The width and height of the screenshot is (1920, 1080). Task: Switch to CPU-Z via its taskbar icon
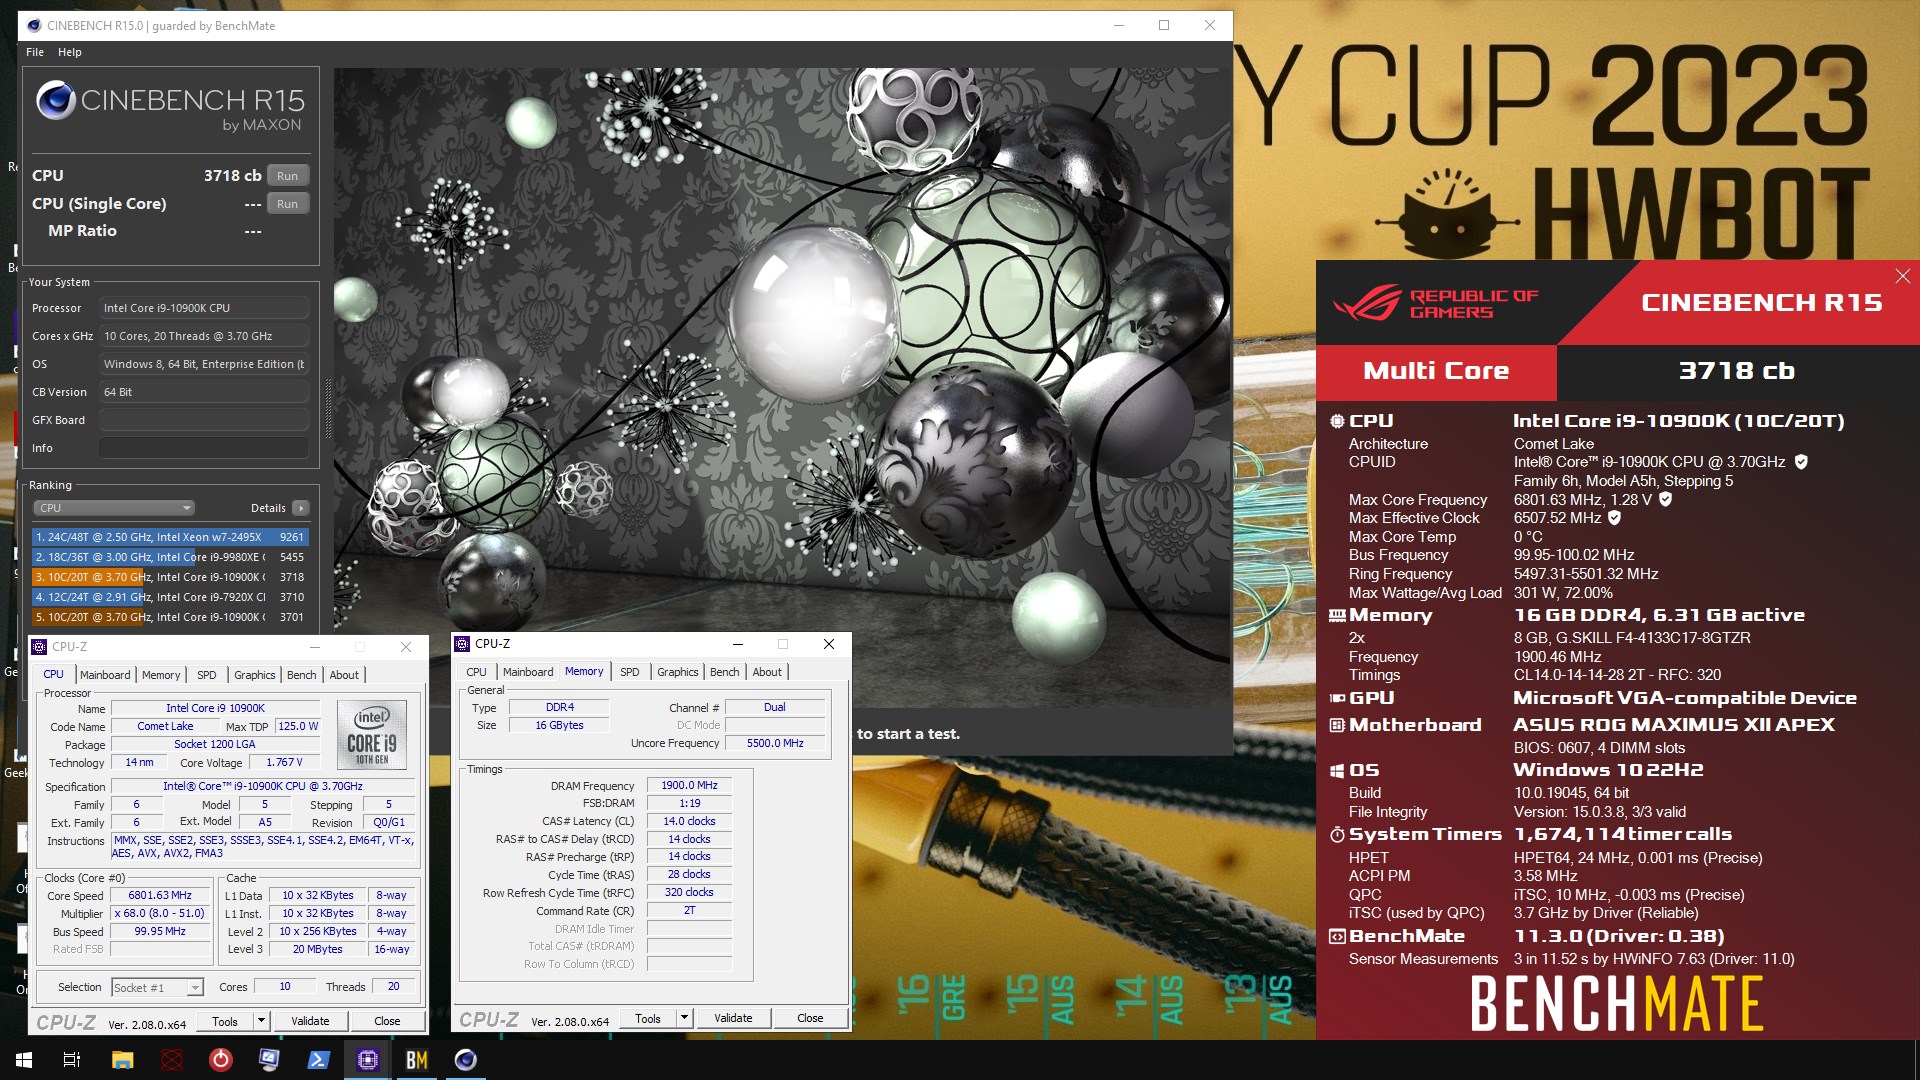pos(367,1060)
